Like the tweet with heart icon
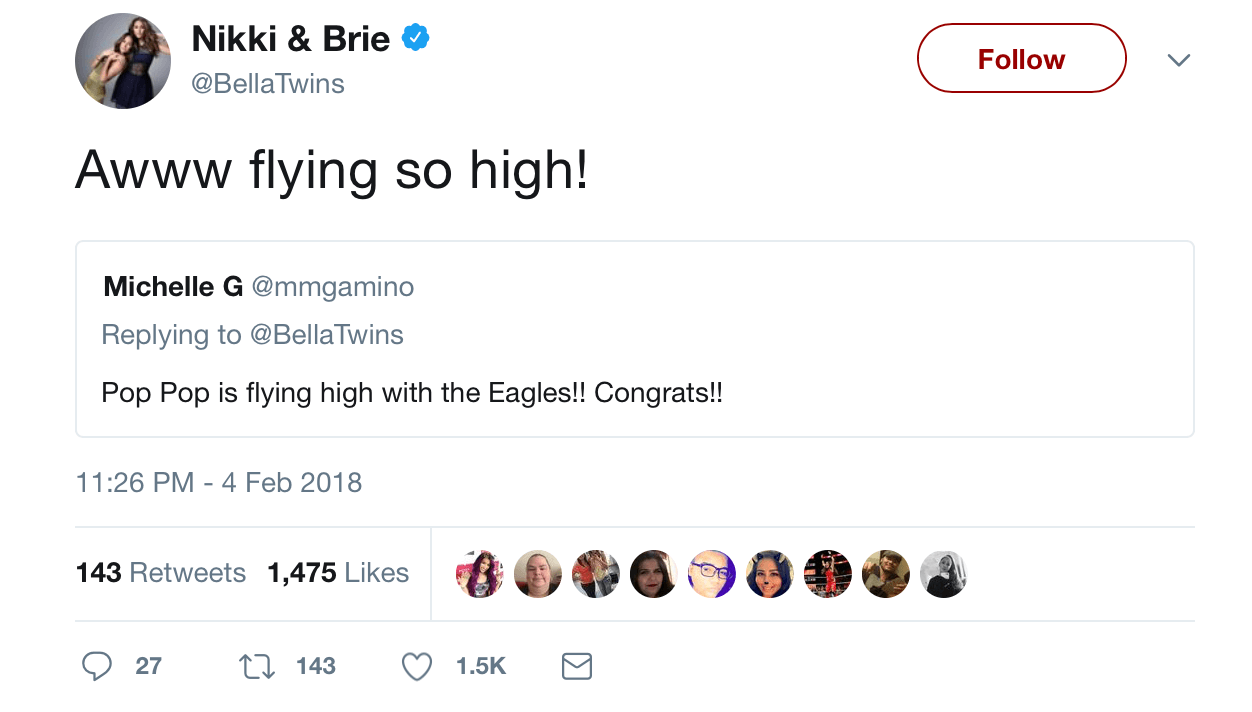The height and width of the screenshot is (712, 1252). tap(416, 666)
